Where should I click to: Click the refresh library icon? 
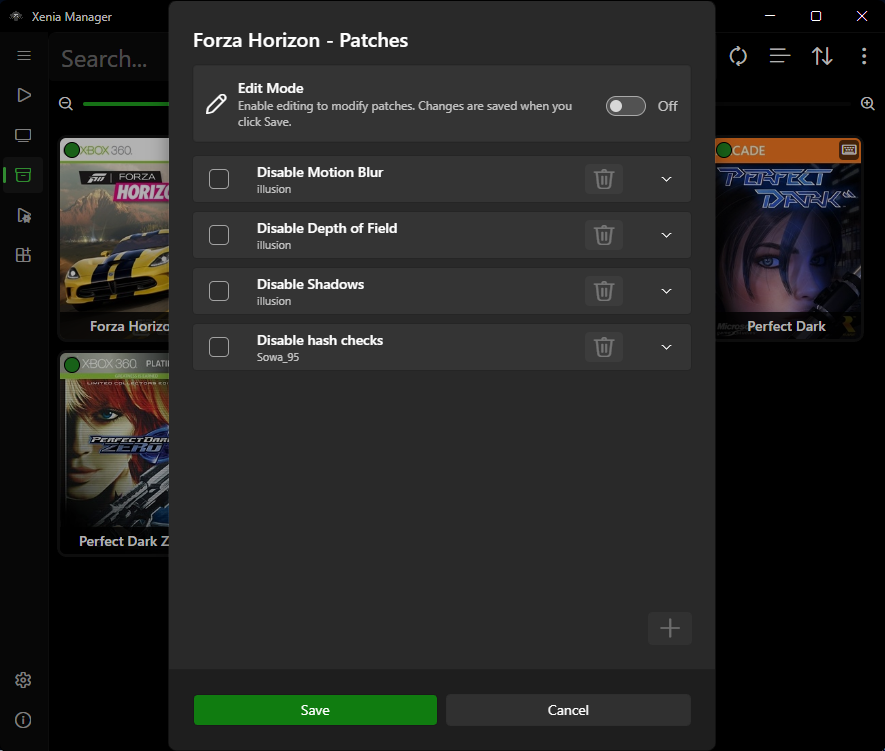click(738, 56)
